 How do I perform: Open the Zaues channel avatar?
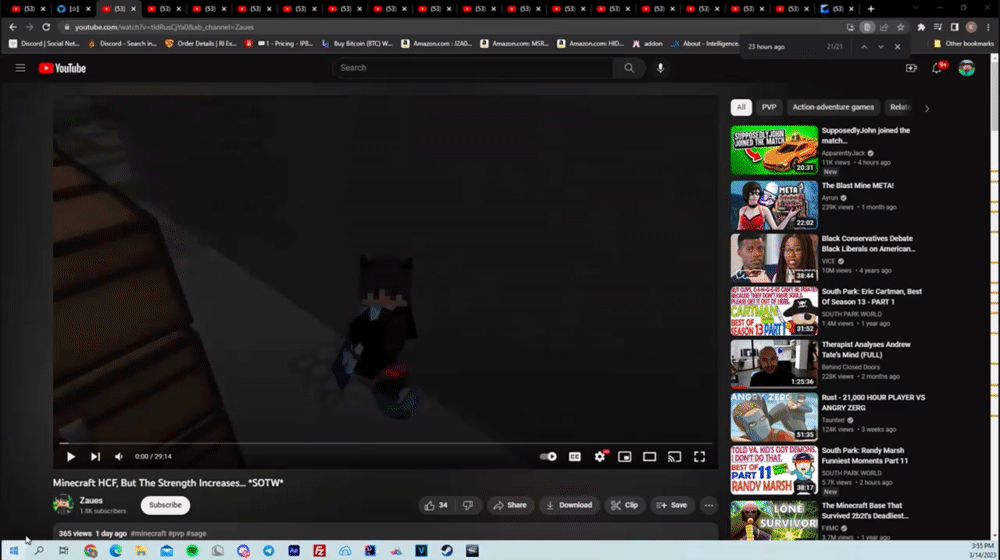(x=63, y=505)
